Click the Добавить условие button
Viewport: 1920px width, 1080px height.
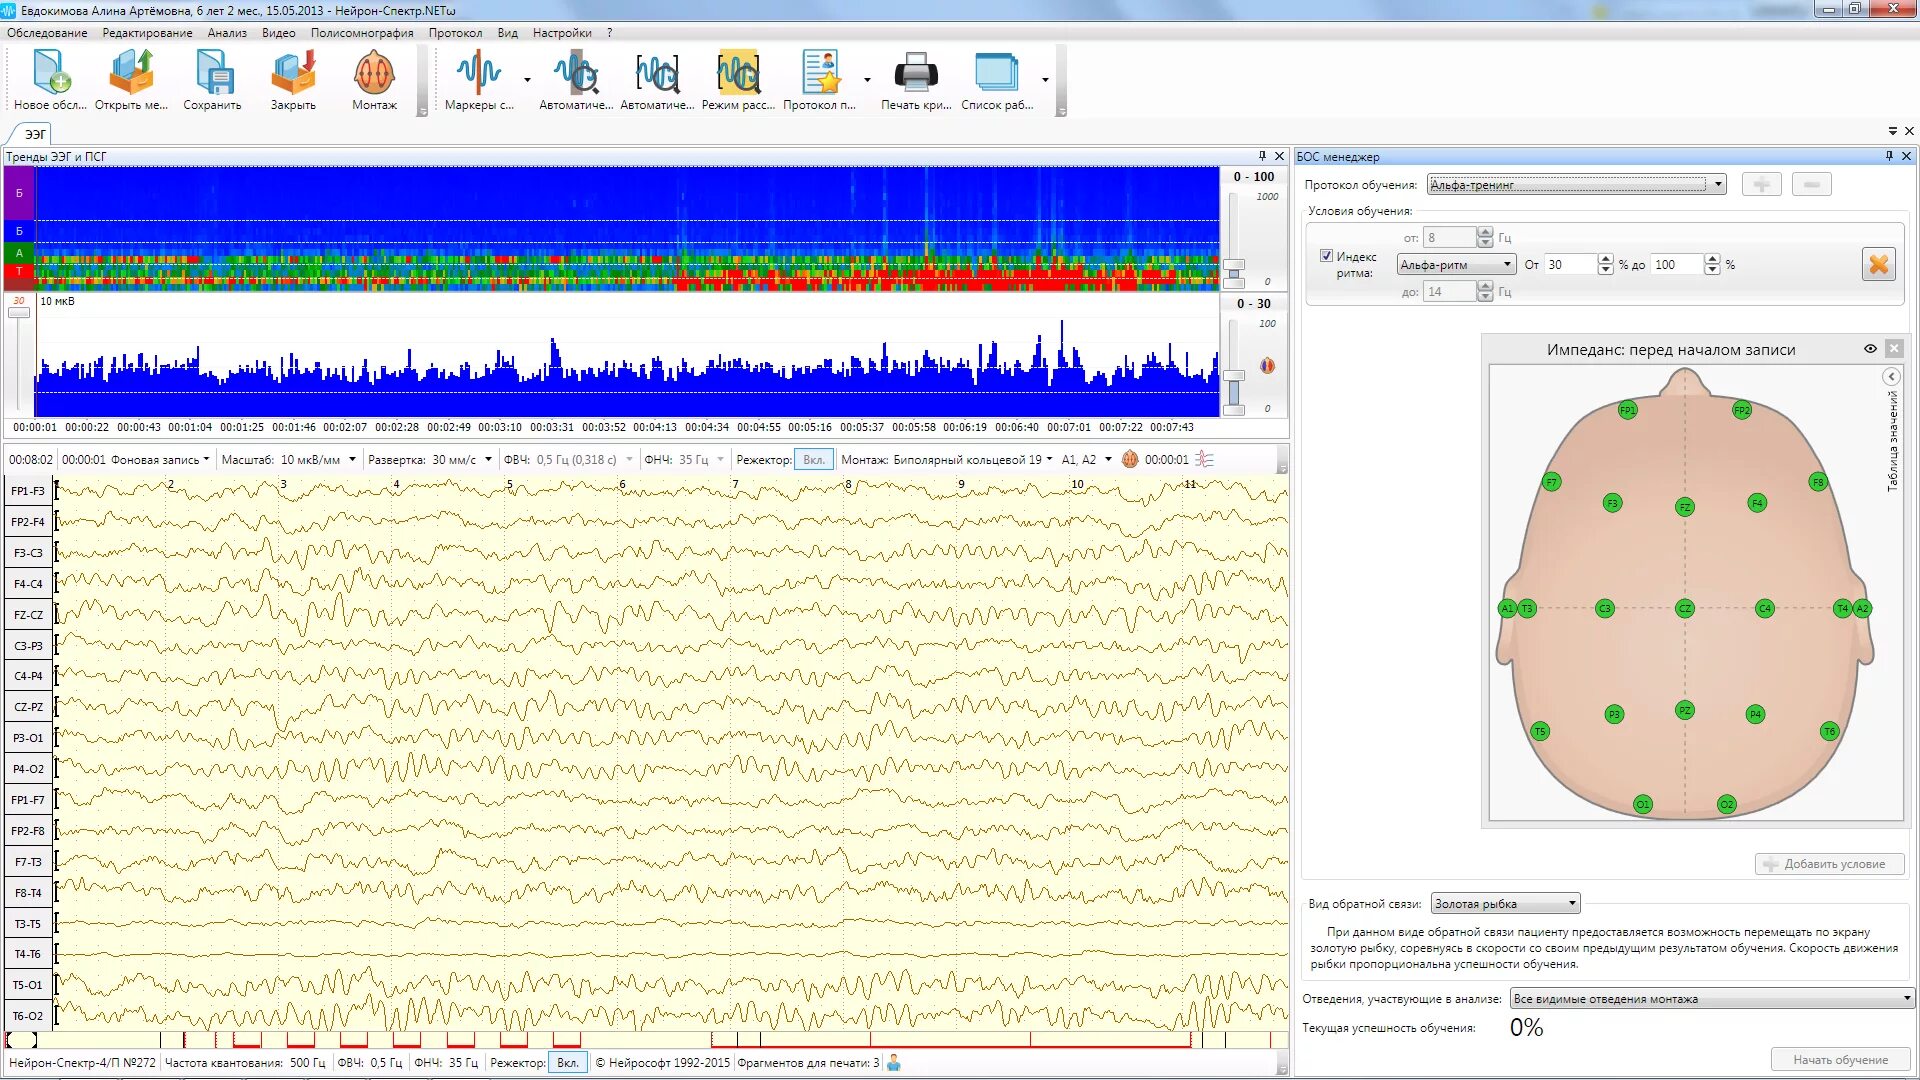pyautogui.click(x=1829, y=864)
